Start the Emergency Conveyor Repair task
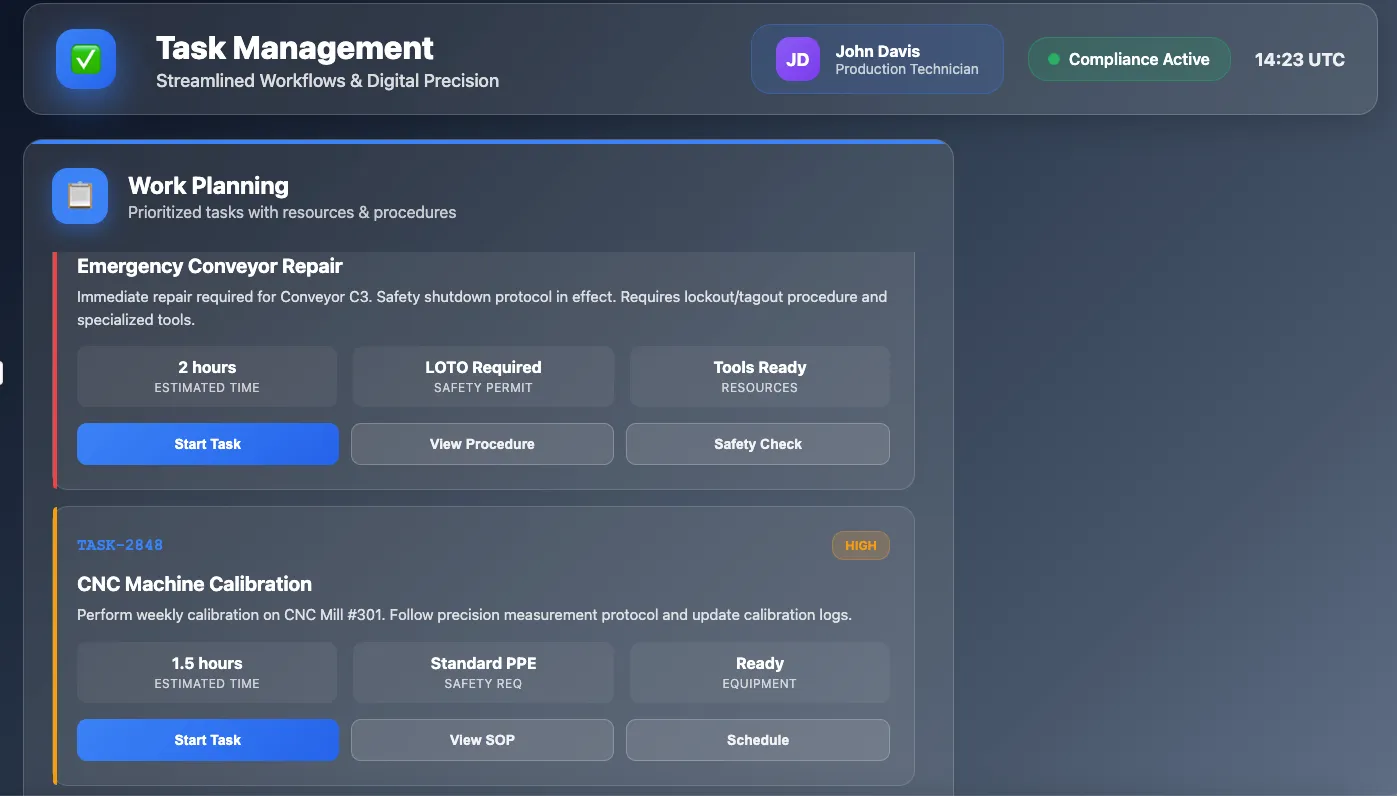Screen dimensions: 1397x796 208,444
